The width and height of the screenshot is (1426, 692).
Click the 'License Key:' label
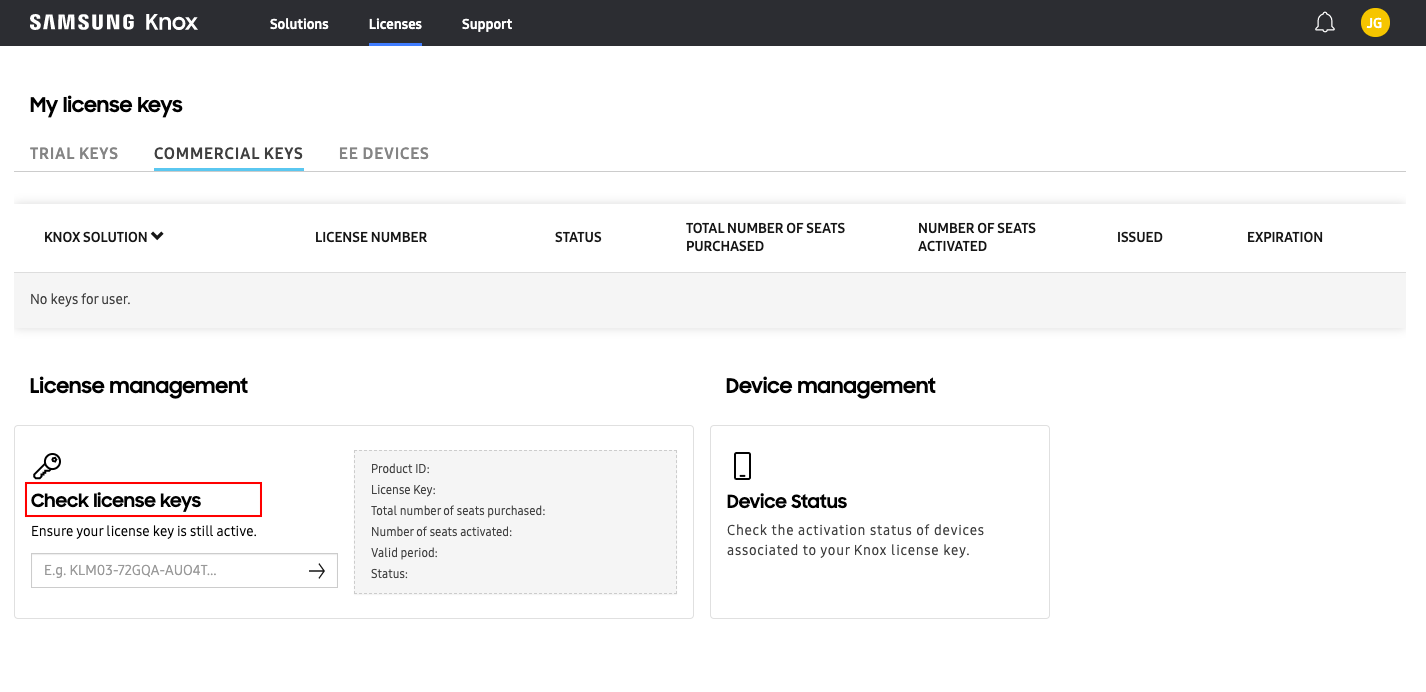point(403,489)
